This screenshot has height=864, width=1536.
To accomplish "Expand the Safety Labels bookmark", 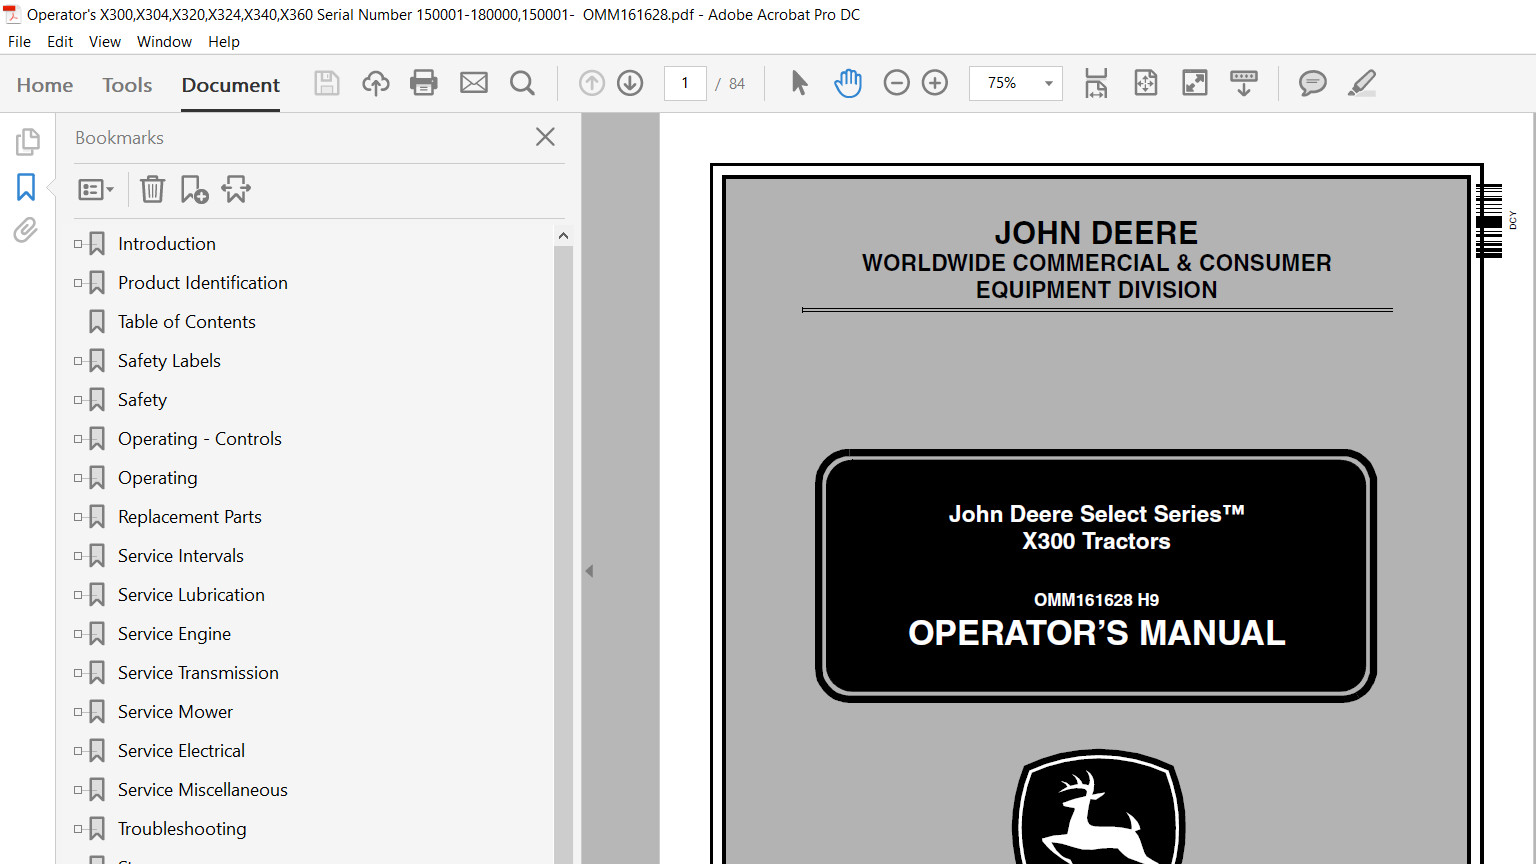I will [x=78, y=360].
